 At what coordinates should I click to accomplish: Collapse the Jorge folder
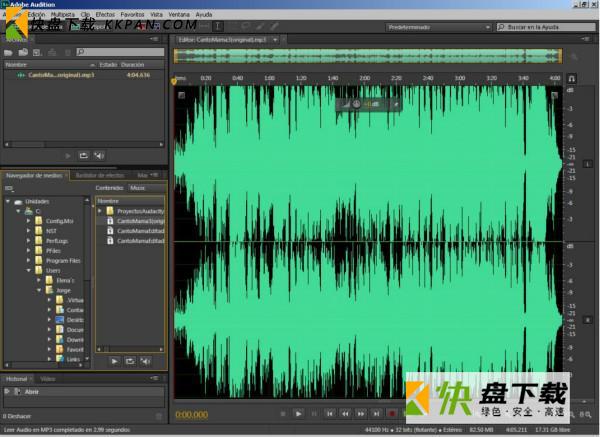coord(39,290)
